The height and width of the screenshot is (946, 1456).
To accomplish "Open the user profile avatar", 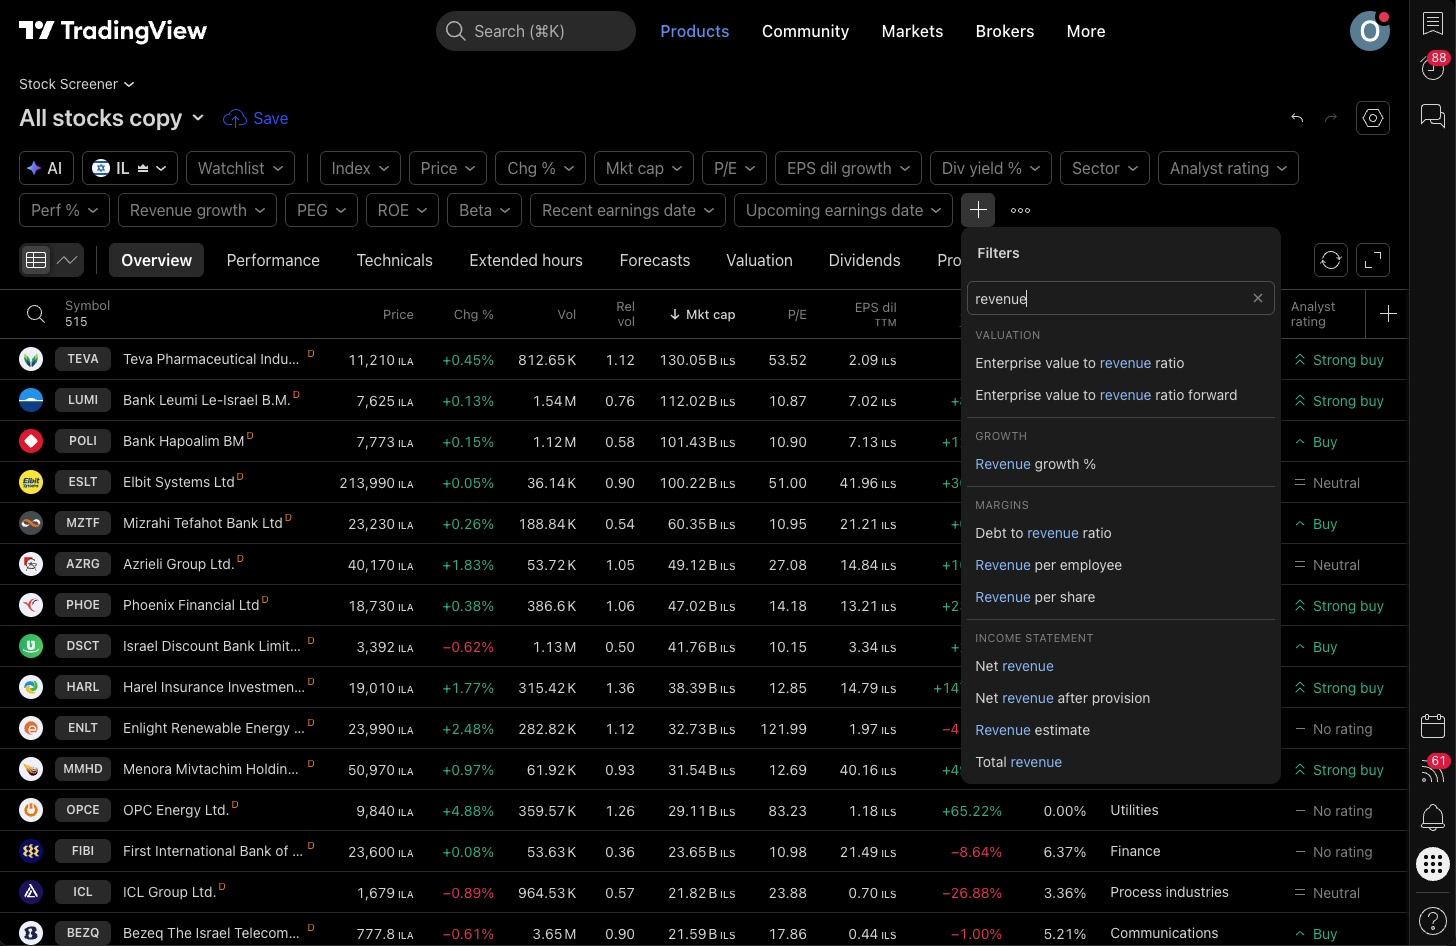I will point(1370,31).
